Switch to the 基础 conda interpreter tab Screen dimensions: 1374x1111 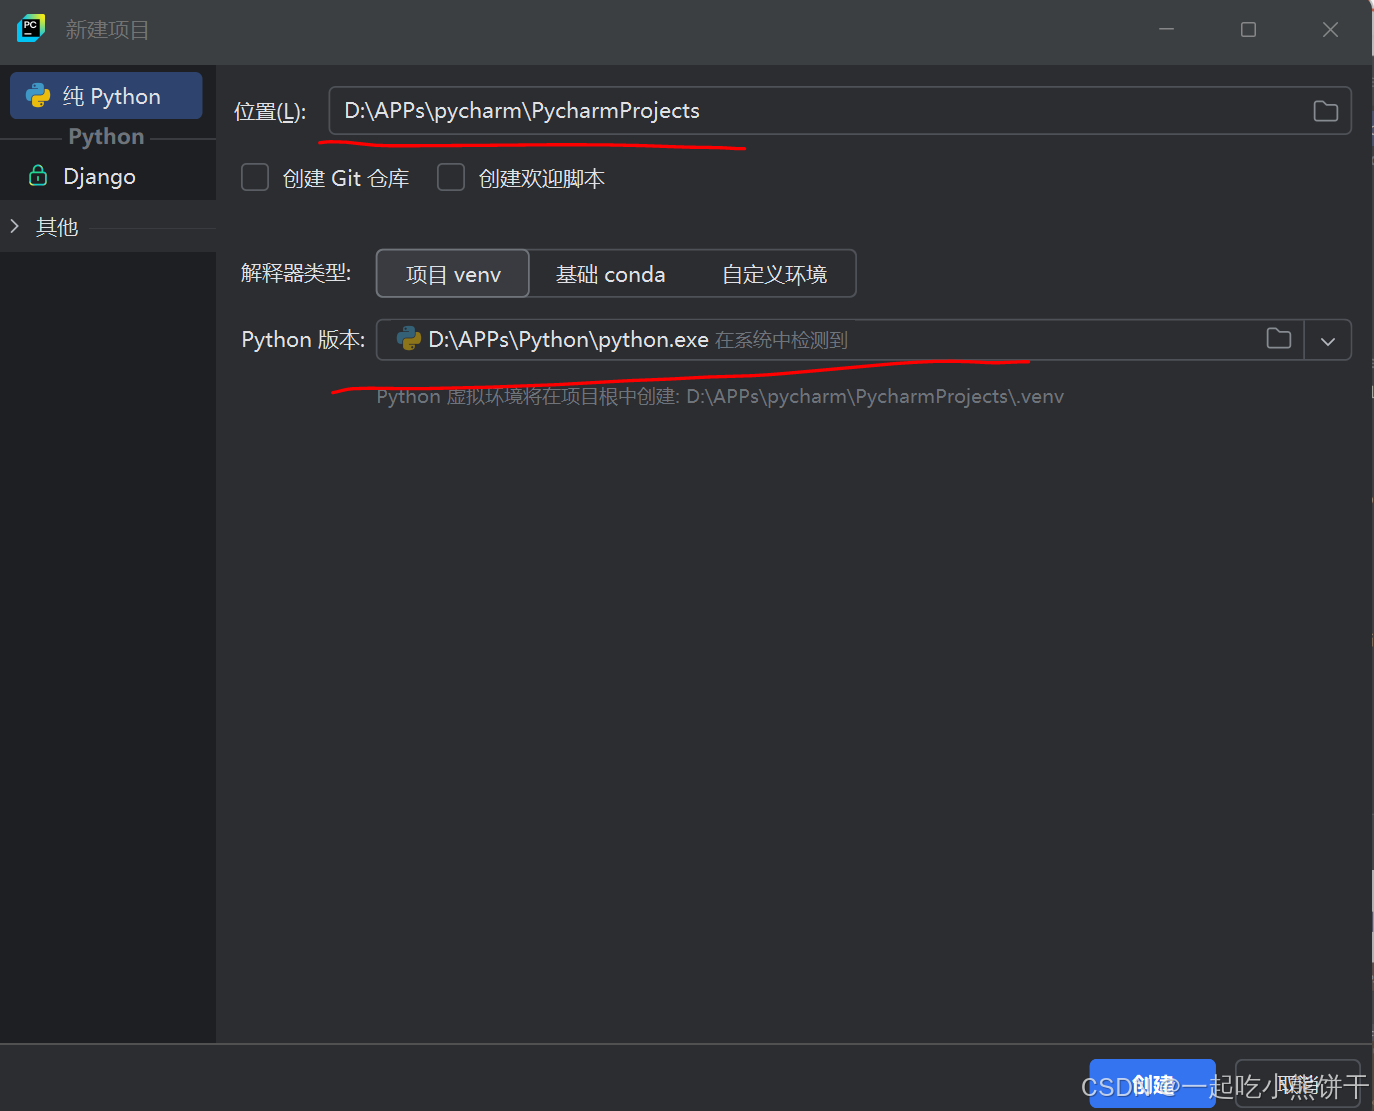611,273
